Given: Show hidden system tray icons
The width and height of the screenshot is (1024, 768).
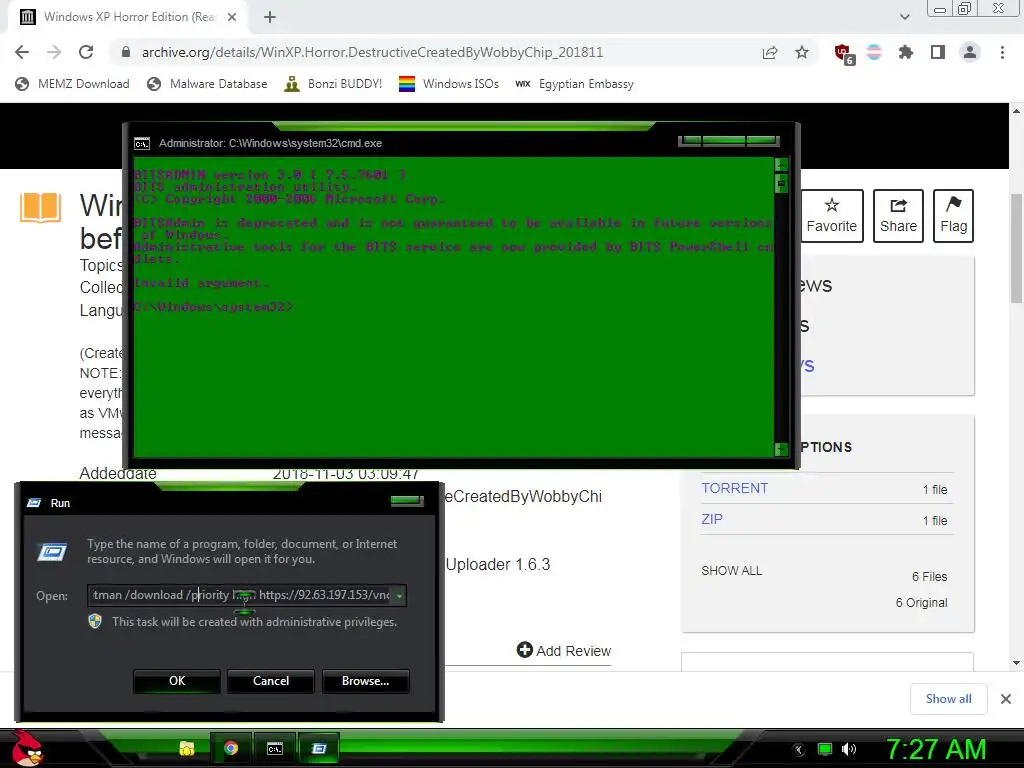Looking at the screenshot, I should click(x=799, y=750).
